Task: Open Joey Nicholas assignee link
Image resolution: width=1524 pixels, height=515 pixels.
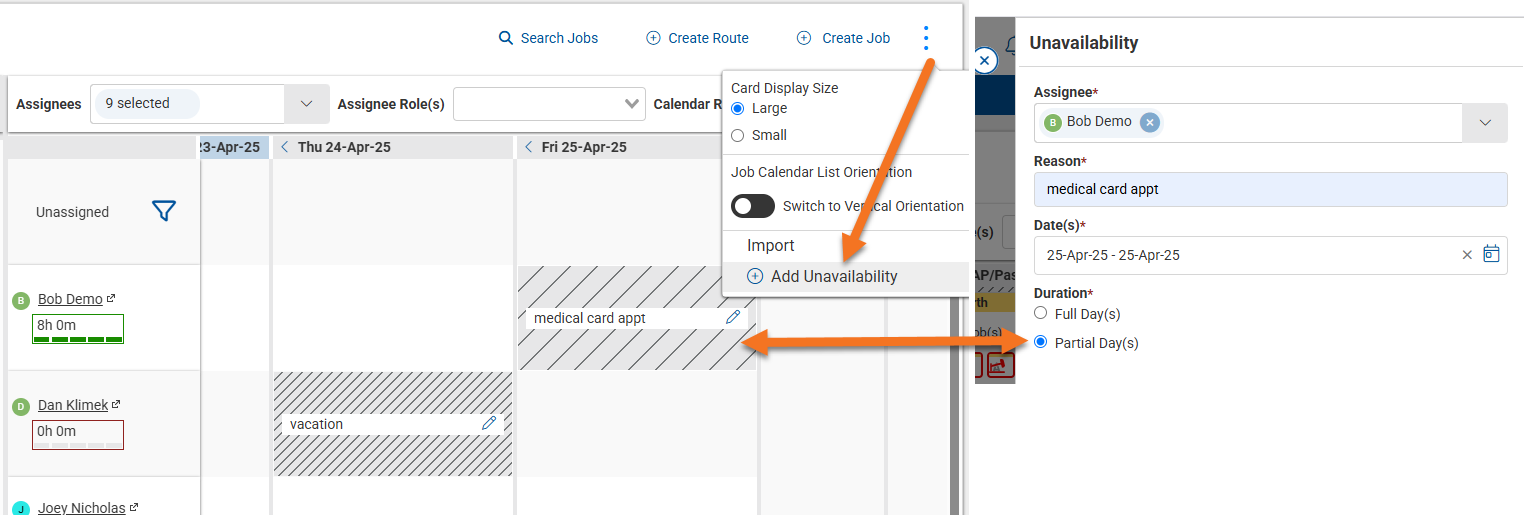Action: (82, 508)
